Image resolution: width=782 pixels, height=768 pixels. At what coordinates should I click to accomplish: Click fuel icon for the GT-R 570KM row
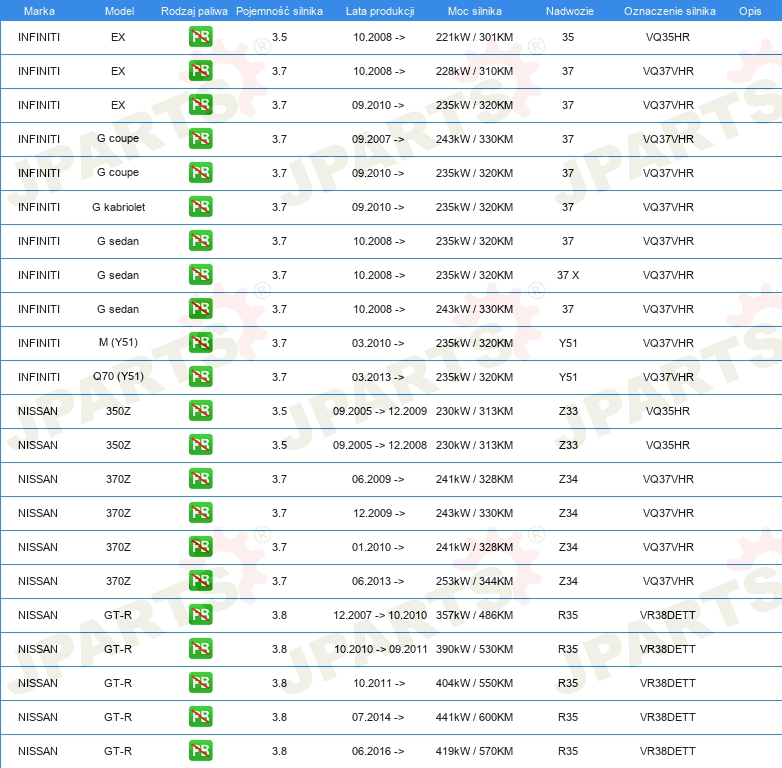coord(200,751)
